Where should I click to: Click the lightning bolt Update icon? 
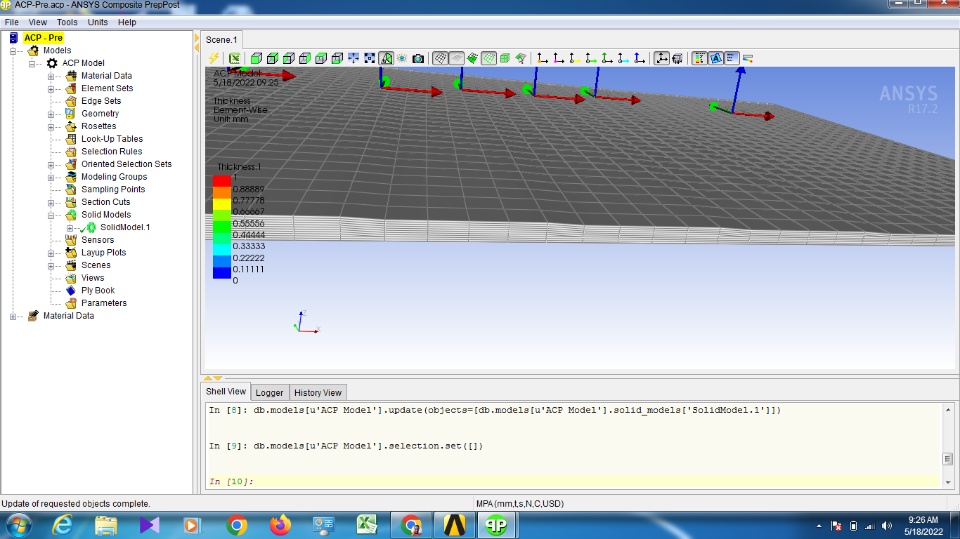(213, 59)
